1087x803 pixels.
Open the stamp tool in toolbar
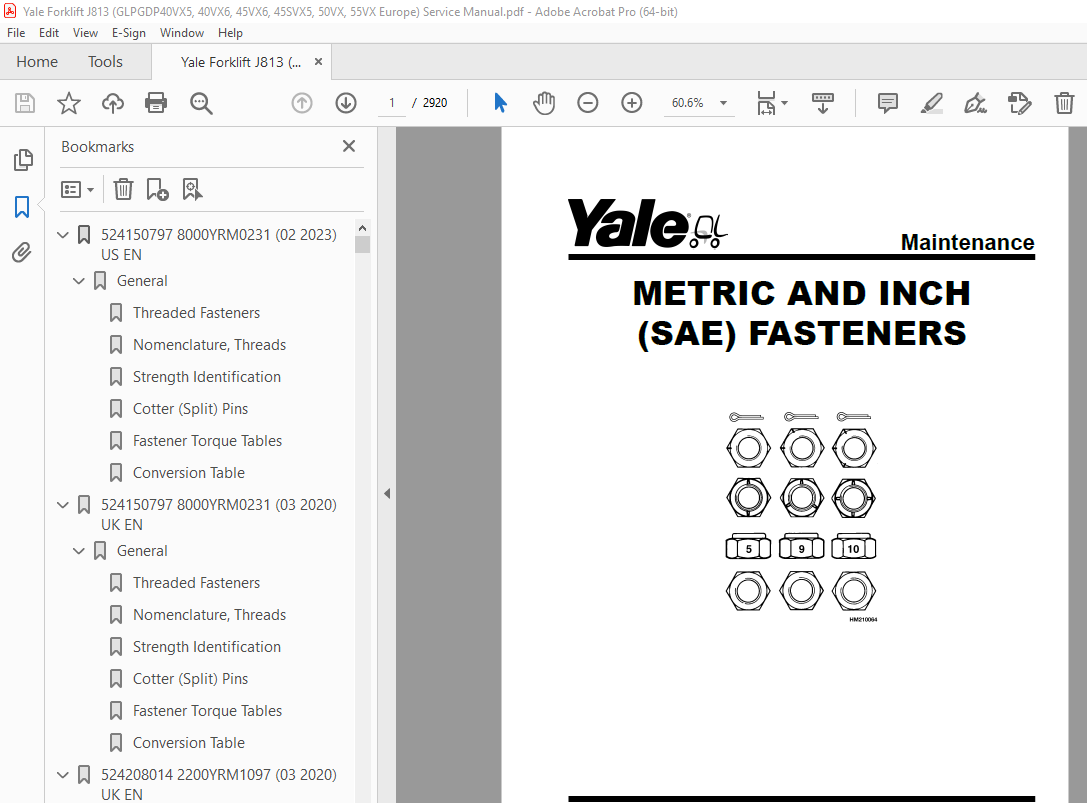(x=1020, y=103)
